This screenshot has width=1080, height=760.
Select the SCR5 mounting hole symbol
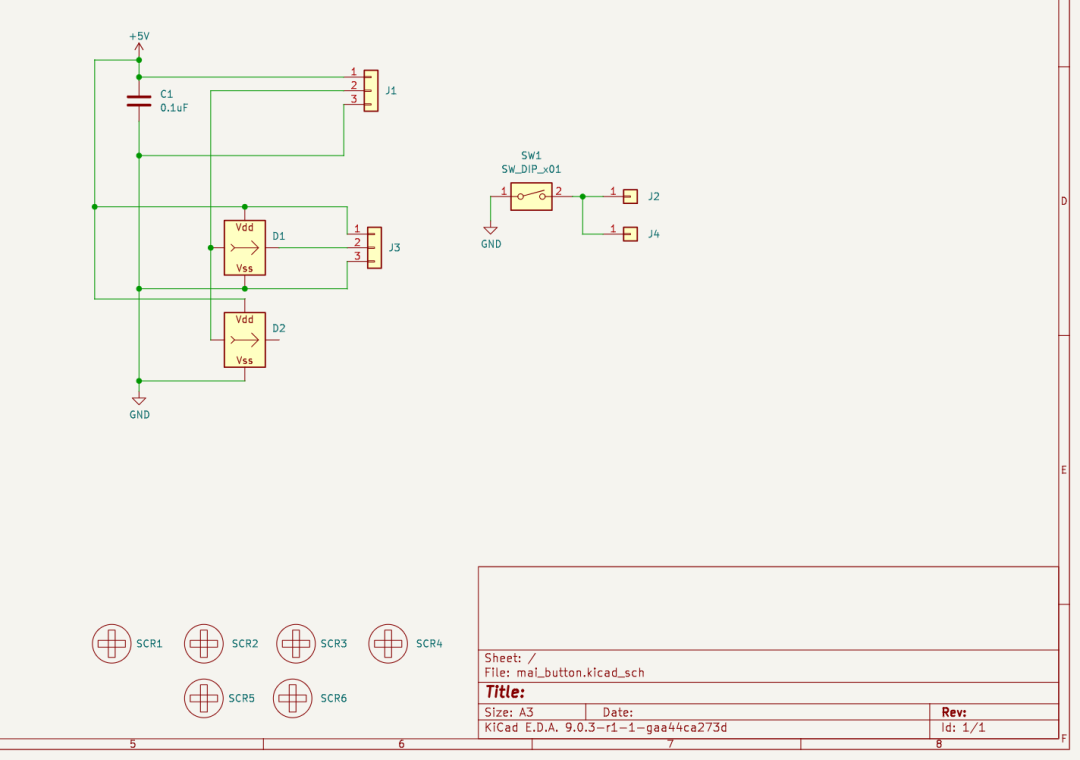(204, 698)
